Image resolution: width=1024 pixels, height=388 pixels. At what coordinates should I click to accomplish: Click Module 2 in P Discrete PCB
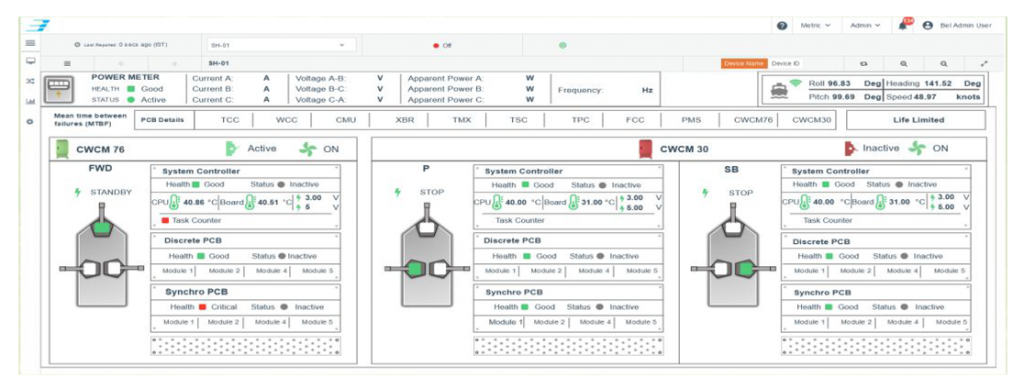(x=546, y=270)
